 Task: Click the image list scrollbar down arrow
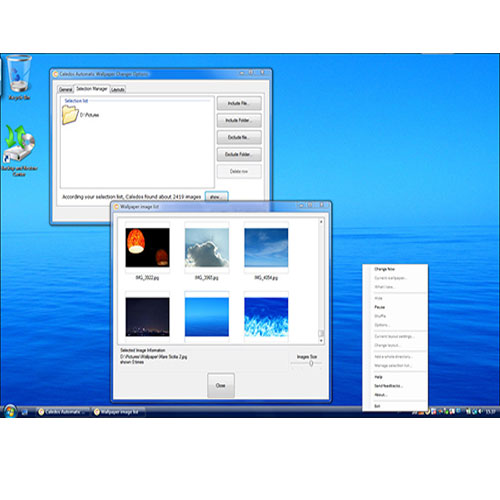click(321, 341)
